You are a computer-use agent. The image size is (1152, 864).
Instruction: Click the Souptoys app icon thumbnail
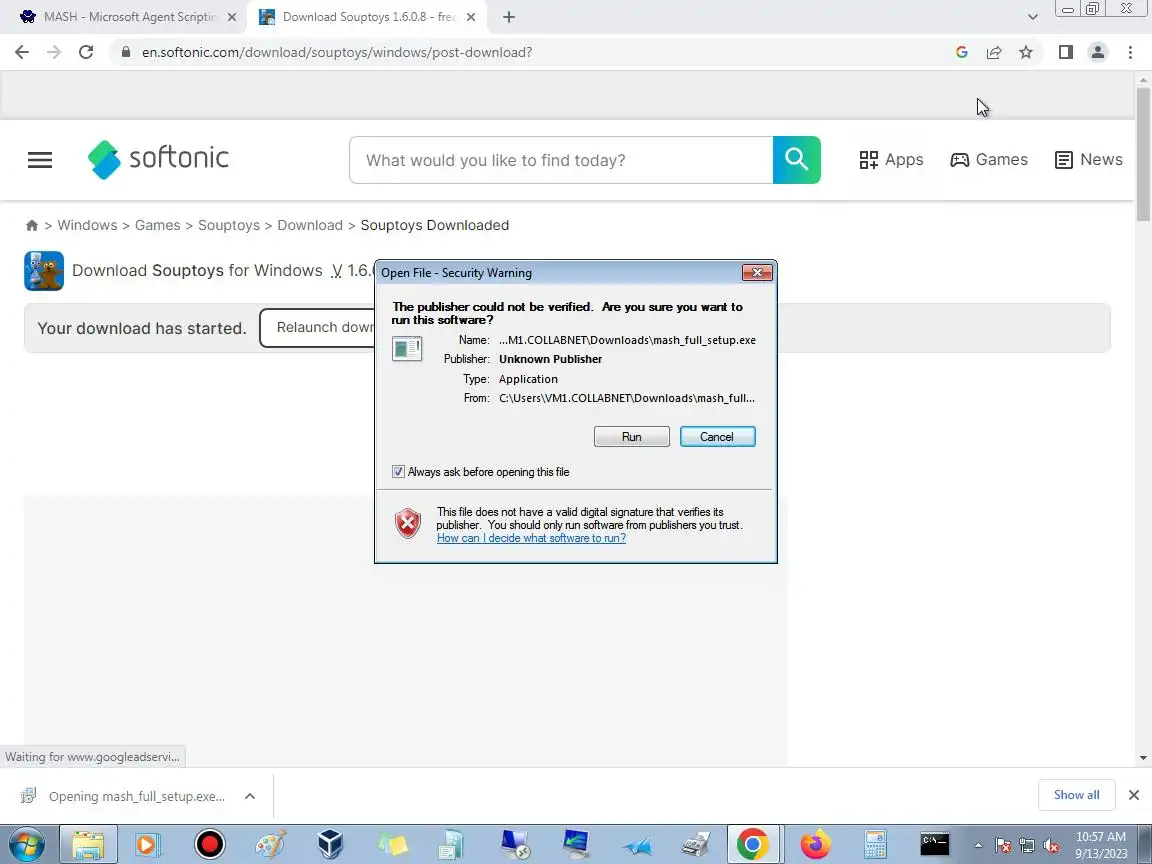pos(44,270)
